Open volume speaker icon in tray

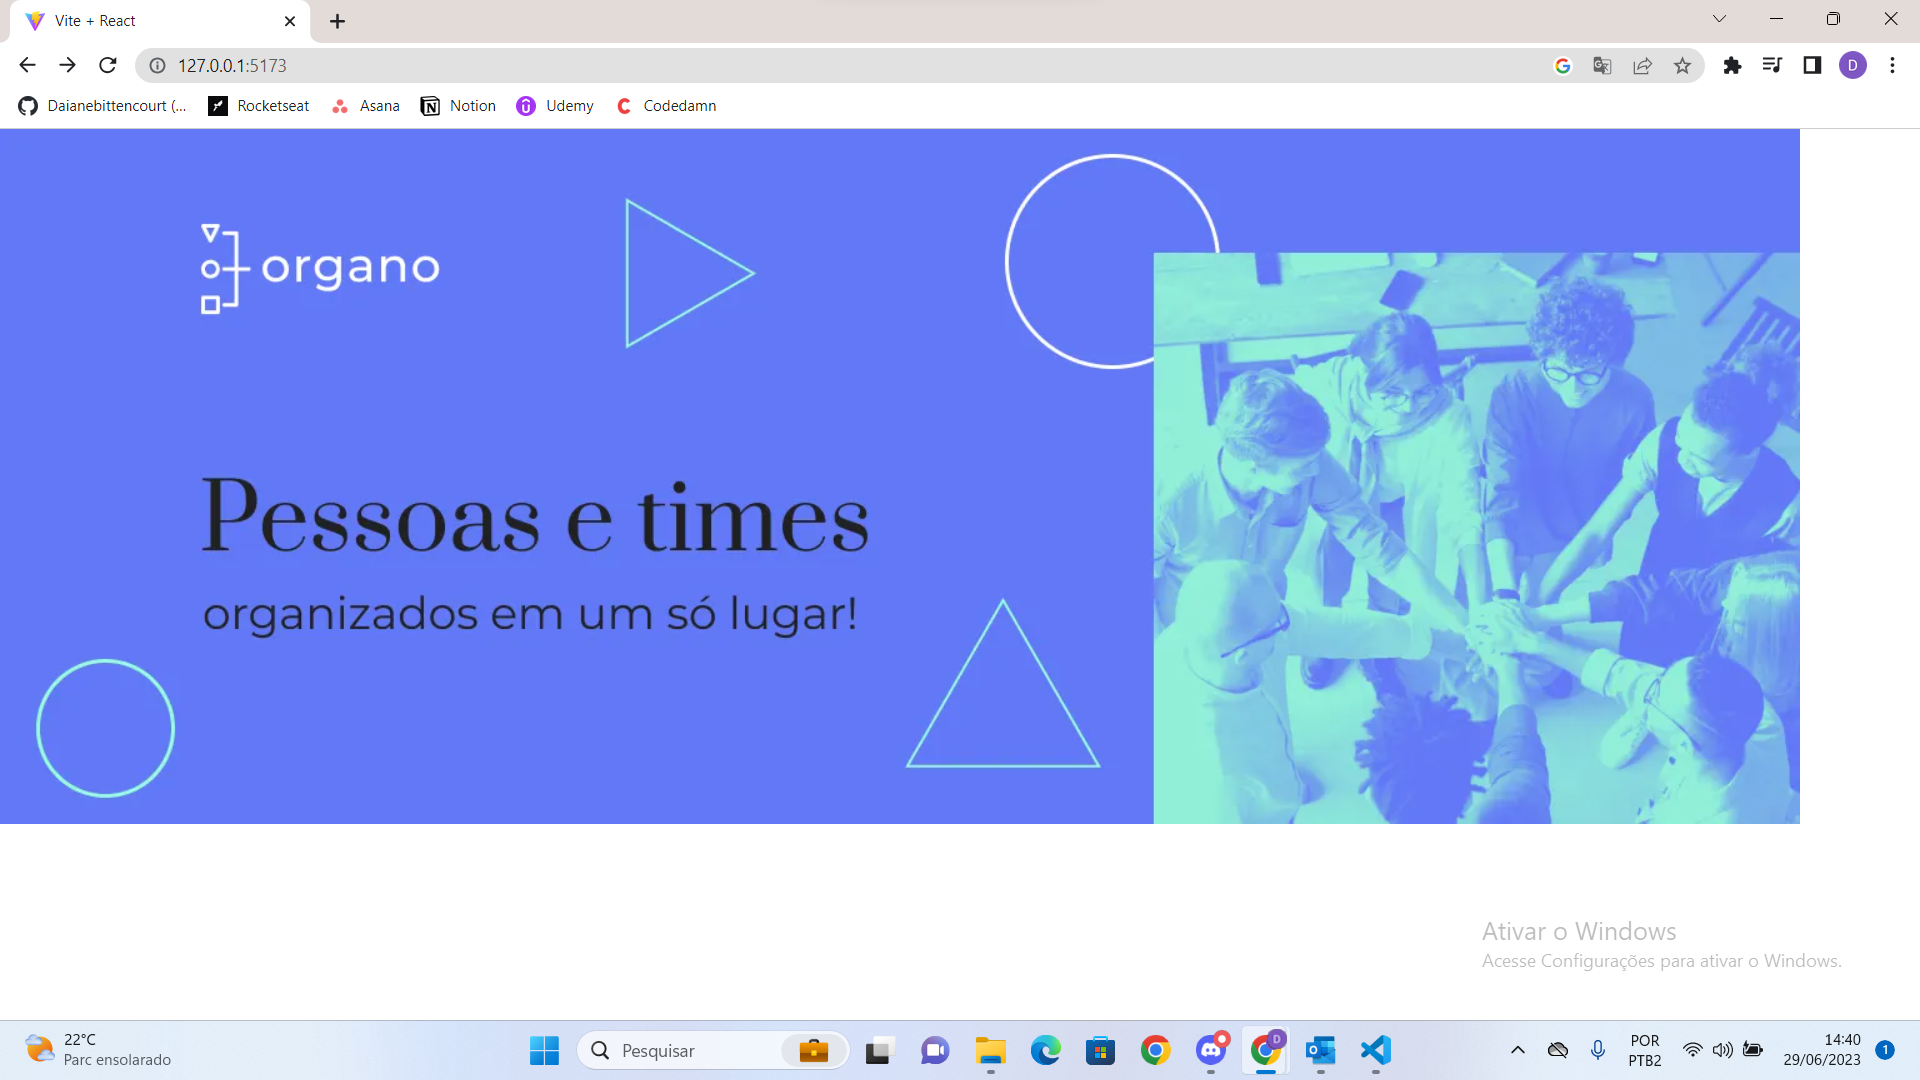tap(1722, 1051)
